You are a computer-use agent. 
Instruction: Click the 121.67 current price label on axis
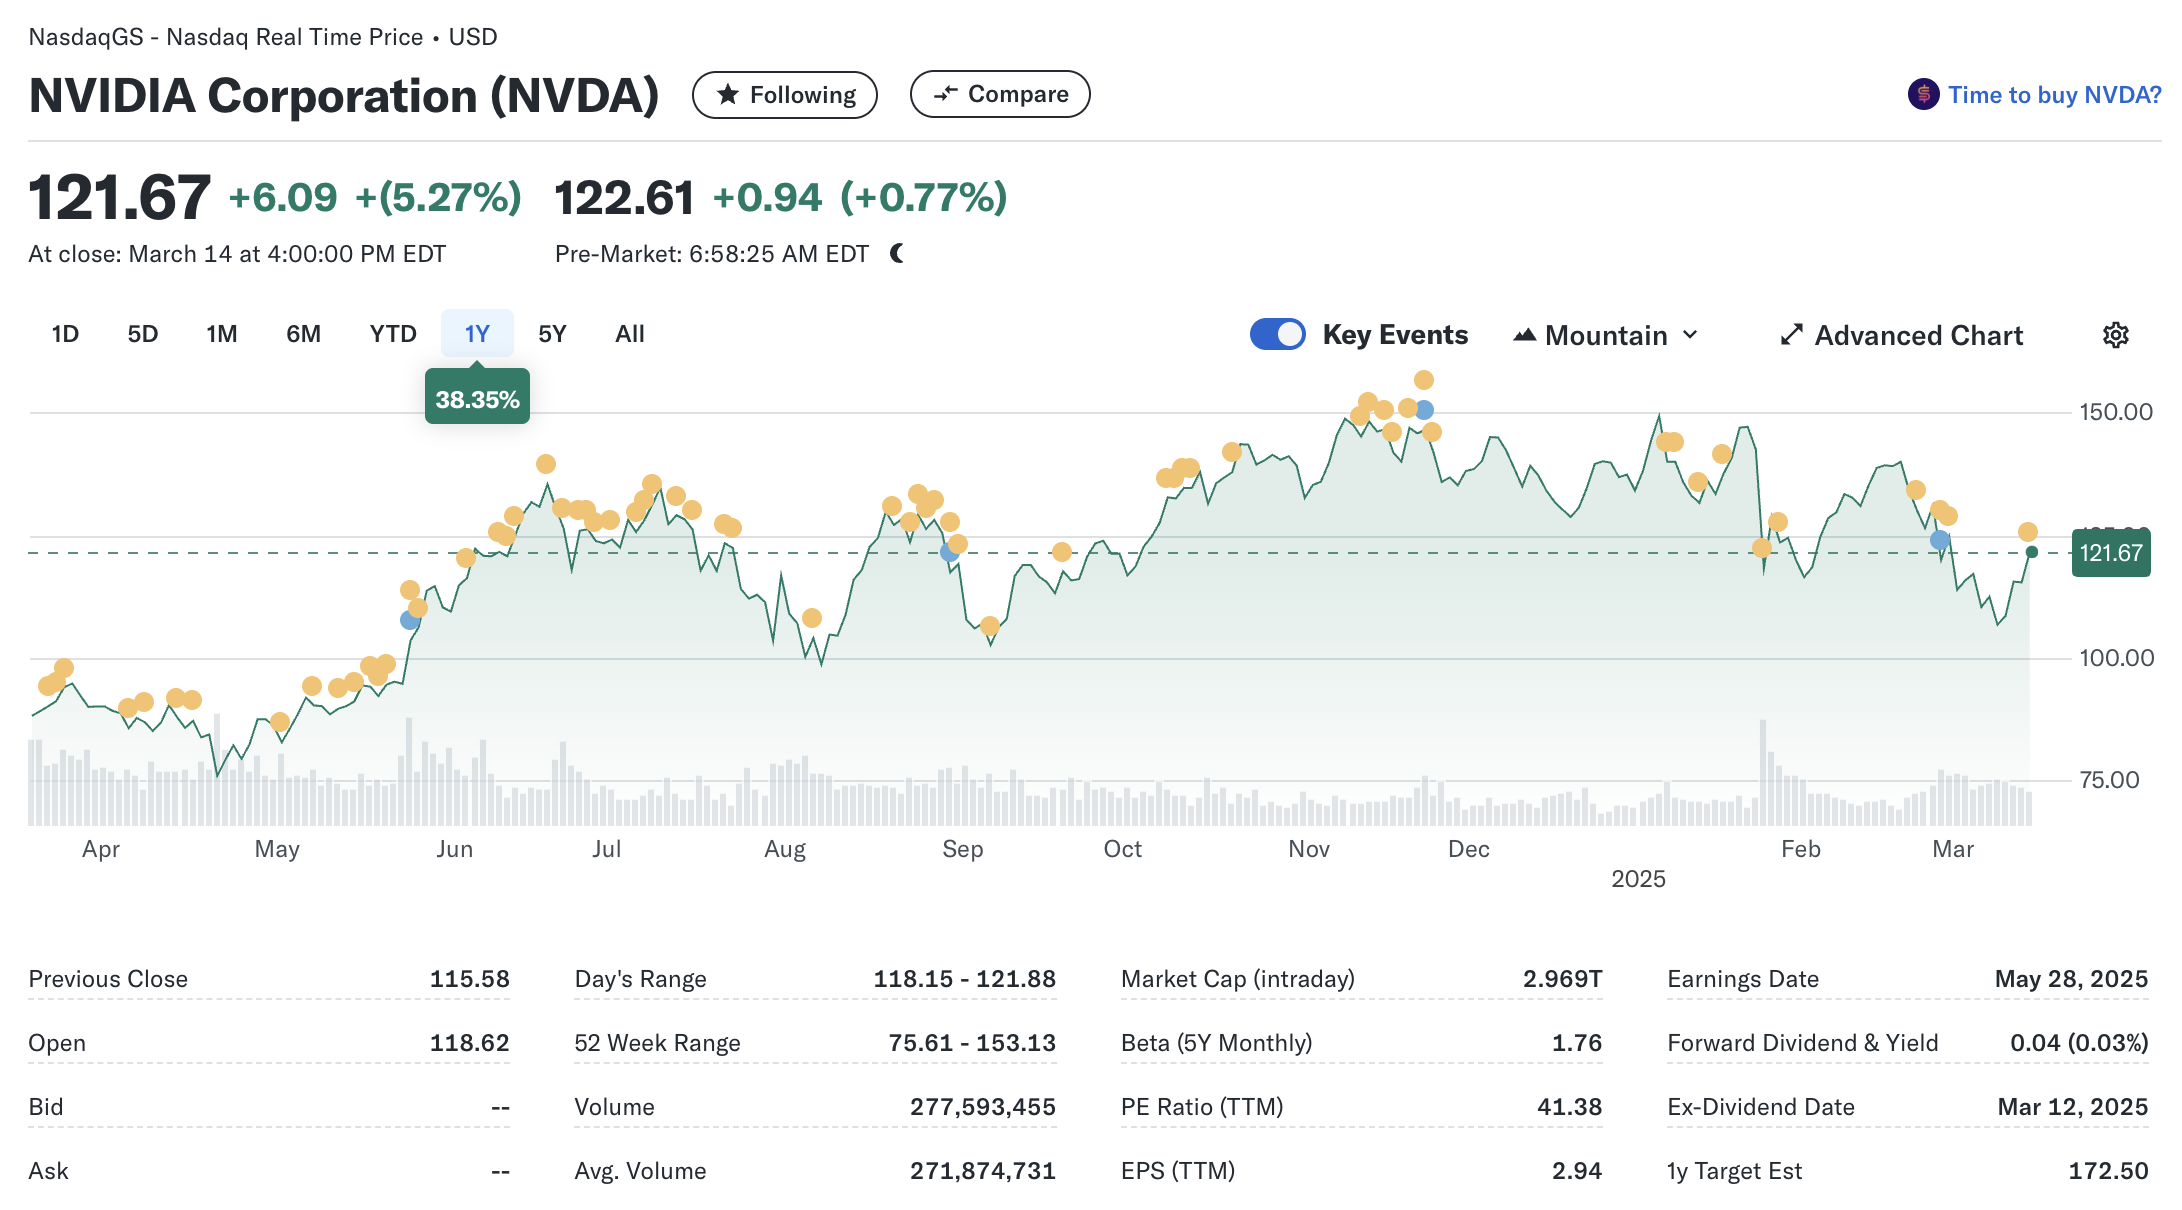(x=2110, y=553)
